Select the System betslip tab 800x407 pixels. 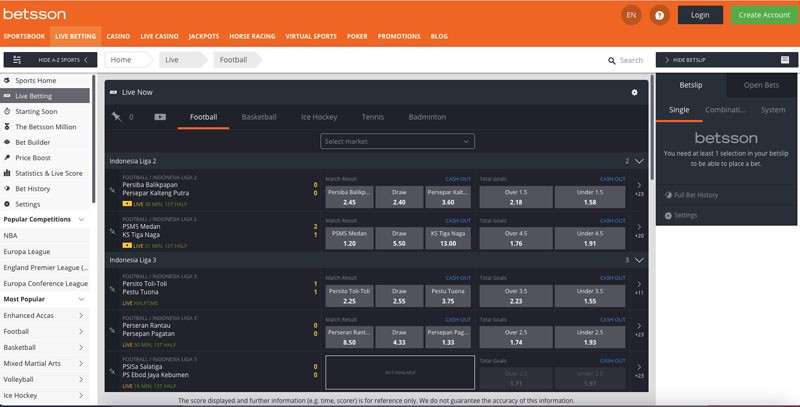tap(773, 110)
